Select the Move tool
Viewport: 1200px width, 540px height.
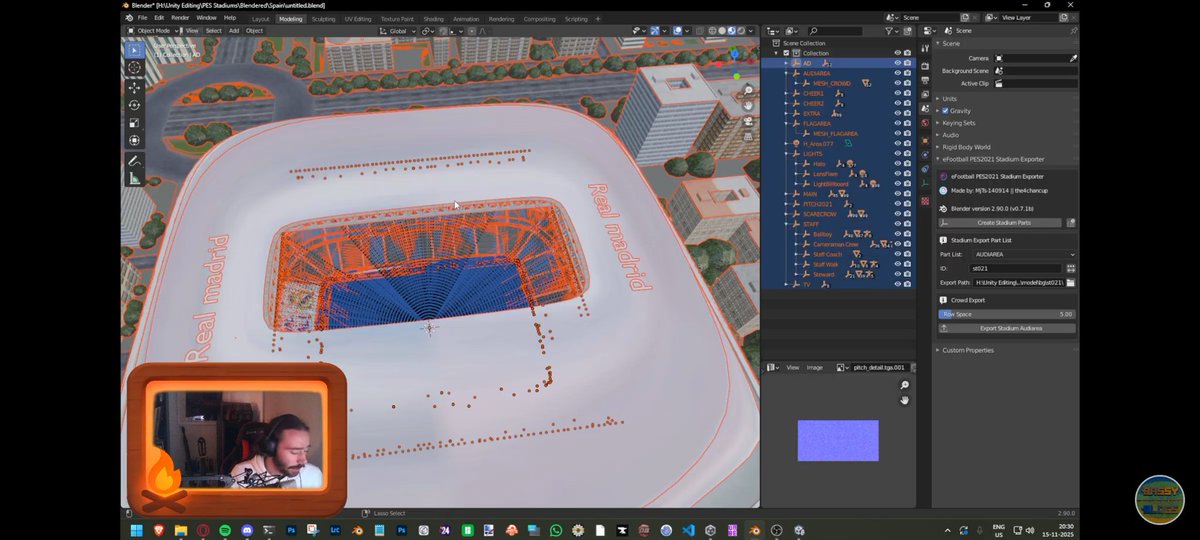point(134,87)
